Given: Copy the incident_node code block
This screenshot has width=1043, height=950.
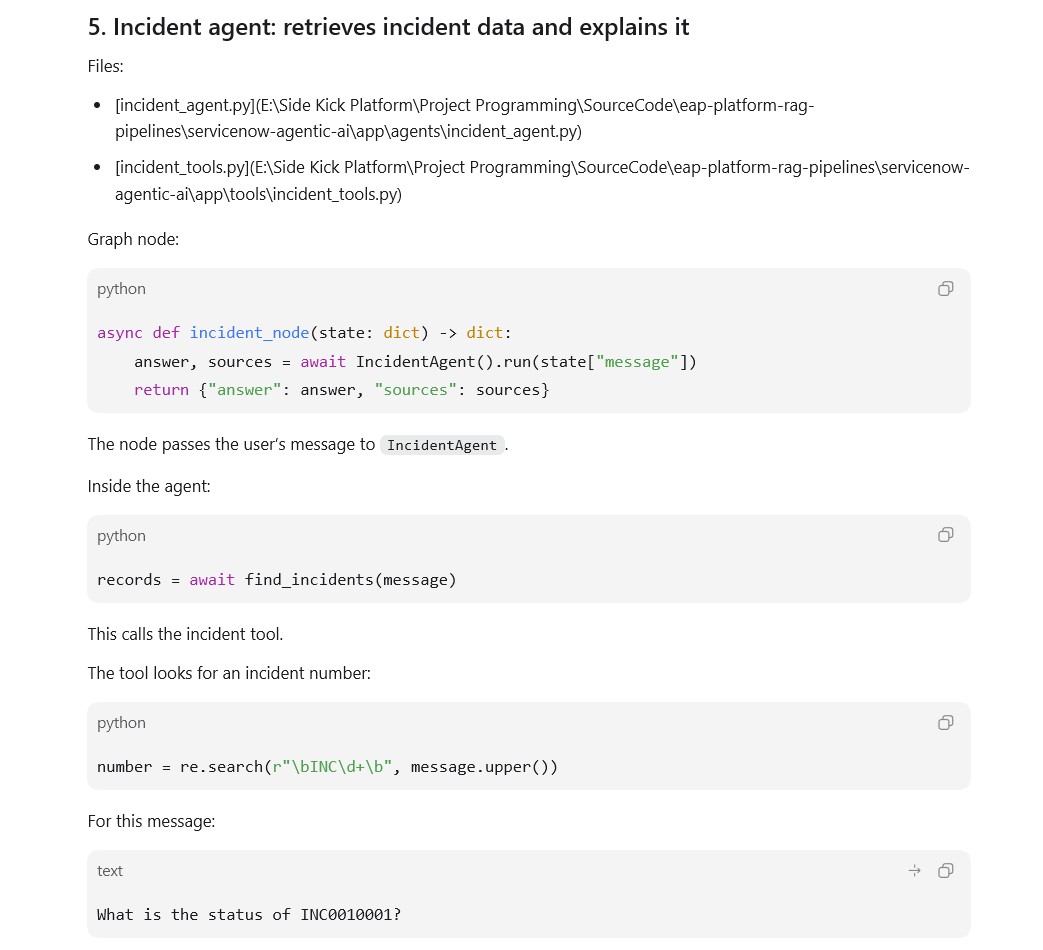Looking at the screenshot, I should point(945,289).
